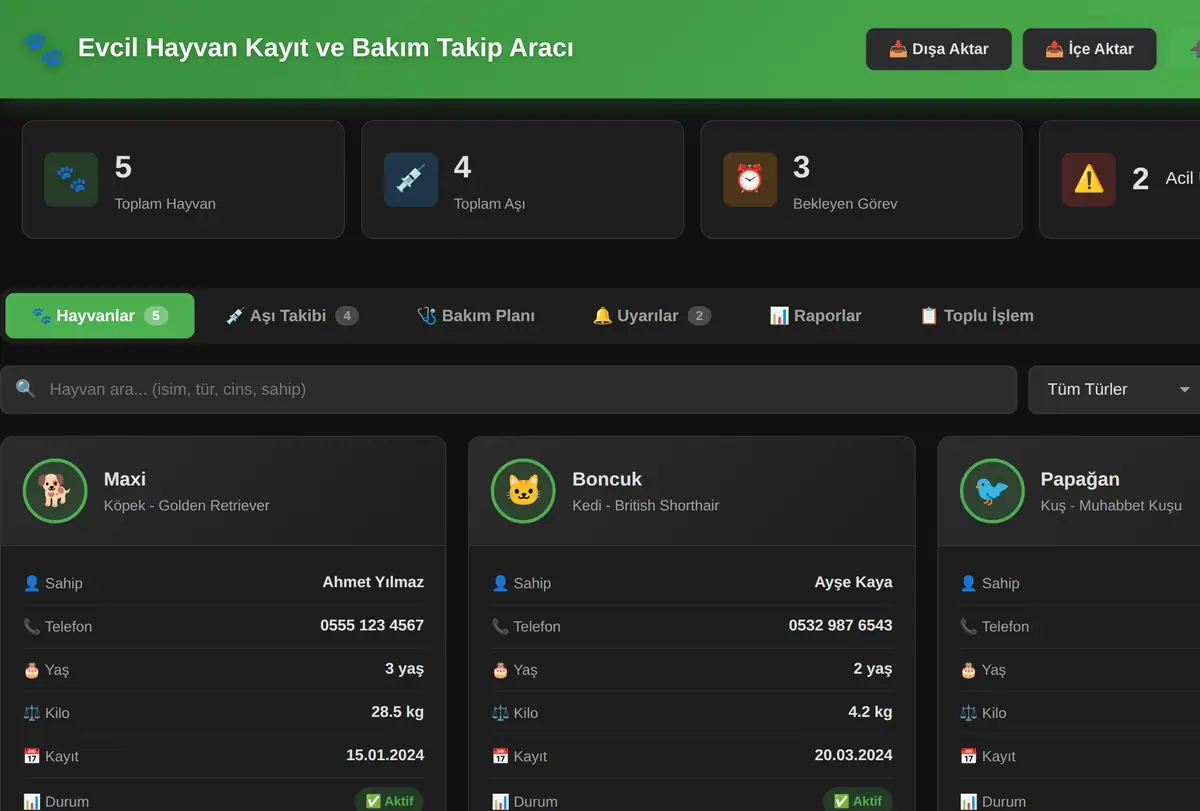Screen dimensions: 1200x811
Task: Click the magnifier icon in search bar
Action: [x=26, y=389]
